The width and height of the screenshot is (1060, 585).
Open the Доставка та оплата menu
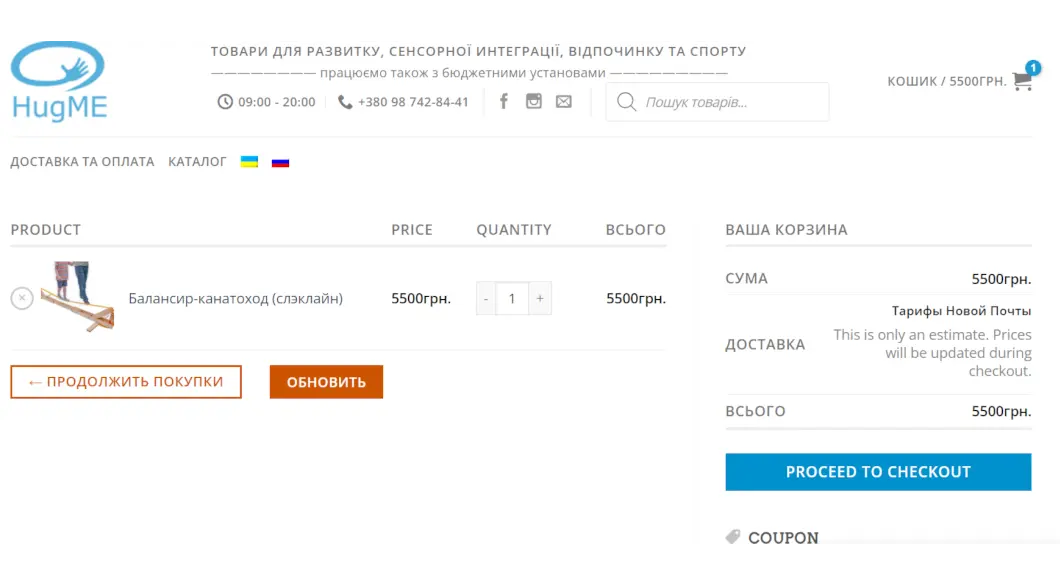click(x=82, y=161)
